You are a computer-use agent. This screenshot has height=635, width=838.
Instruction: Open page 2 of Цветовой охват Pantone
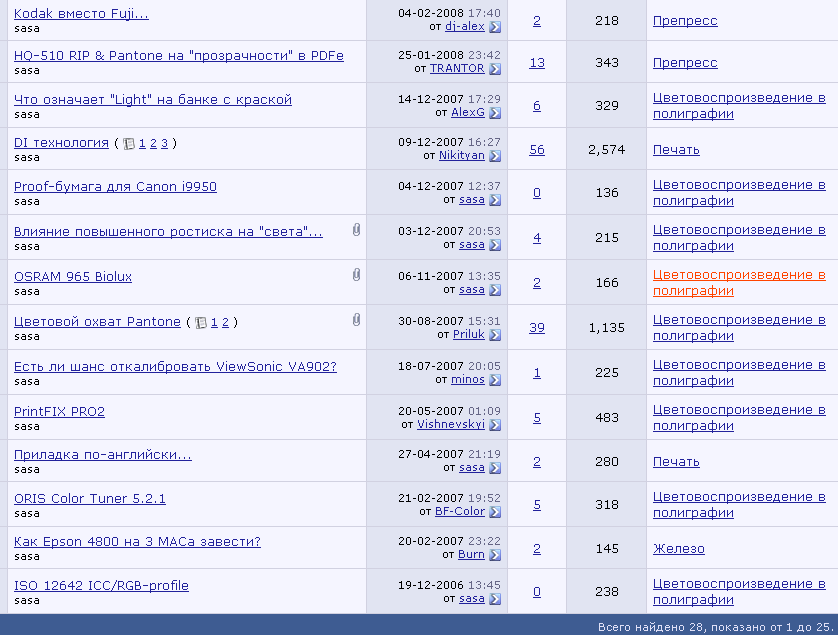226,322
